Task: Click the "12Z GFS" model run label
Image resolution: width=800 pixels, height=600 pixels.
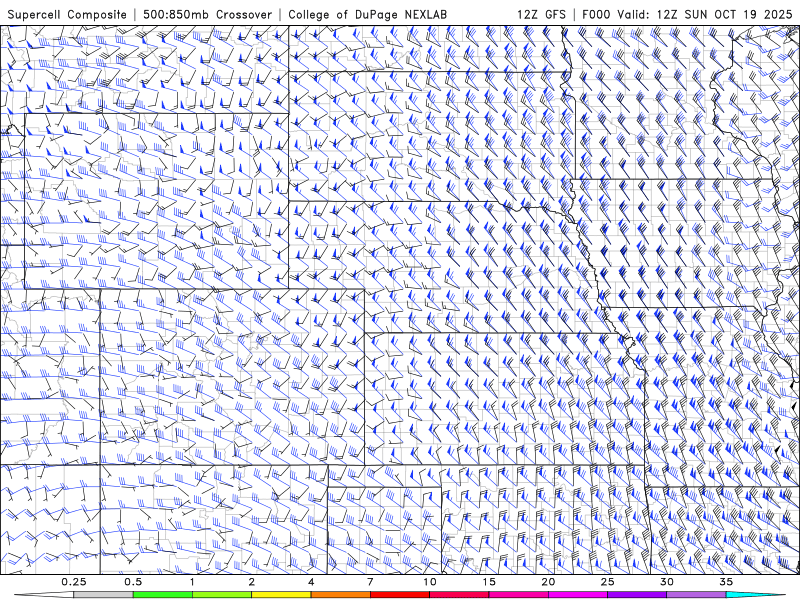Action: coord(541,14)
